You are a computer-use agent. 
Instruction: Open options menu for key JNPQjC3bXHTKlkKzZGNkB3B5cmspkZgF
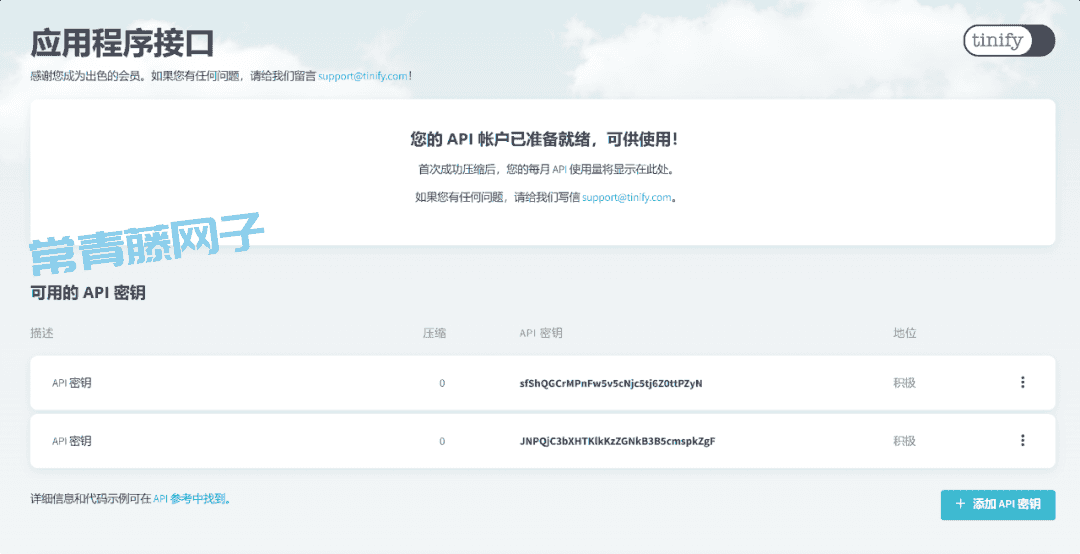[x=1022, y=440]
